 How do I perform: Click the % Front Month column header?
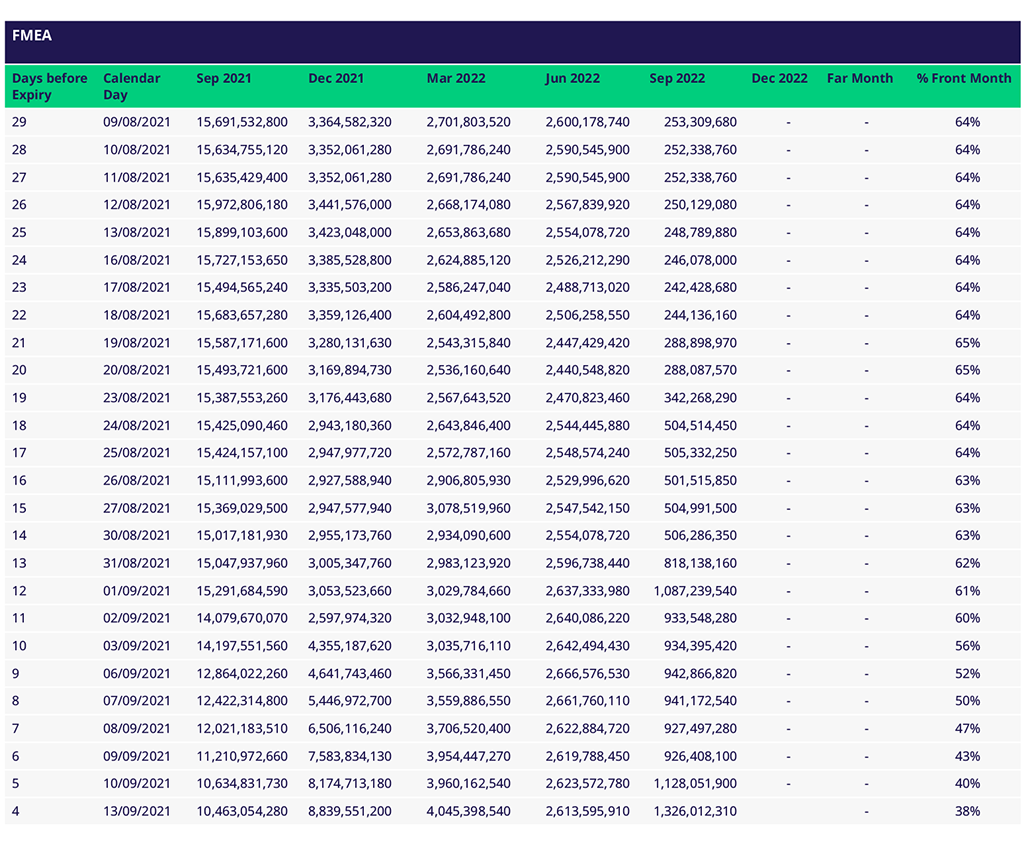pos(964,78)
